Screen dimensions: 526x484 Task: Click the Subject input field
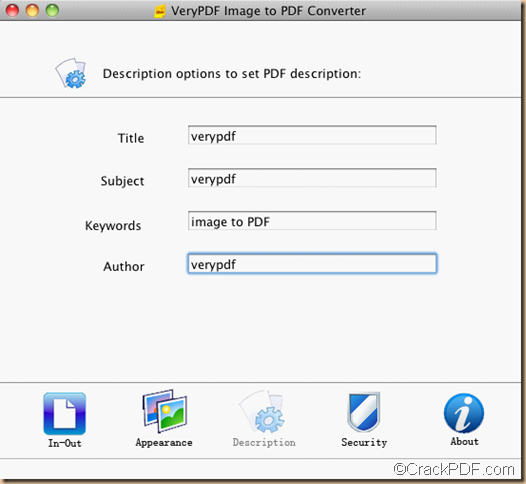pos(312,178)
